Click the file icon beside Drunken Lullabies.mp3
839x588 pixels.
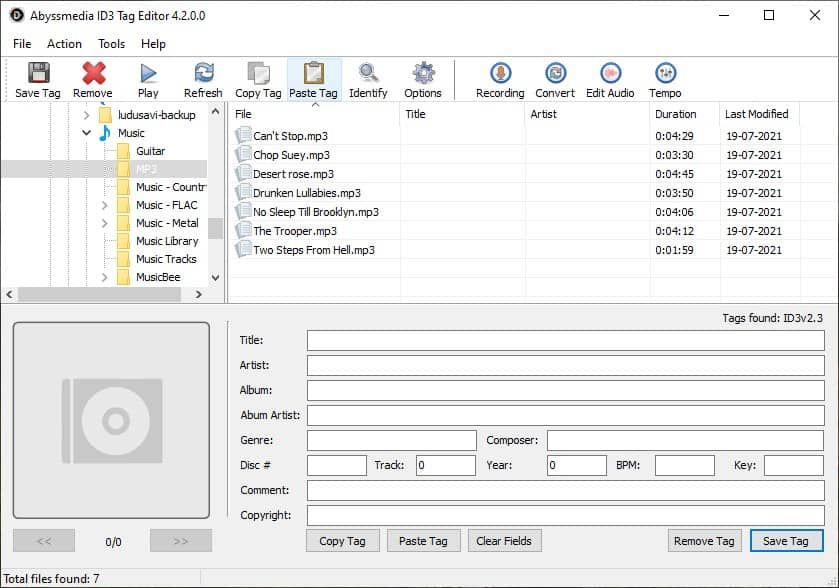click(x=243, y=192)
